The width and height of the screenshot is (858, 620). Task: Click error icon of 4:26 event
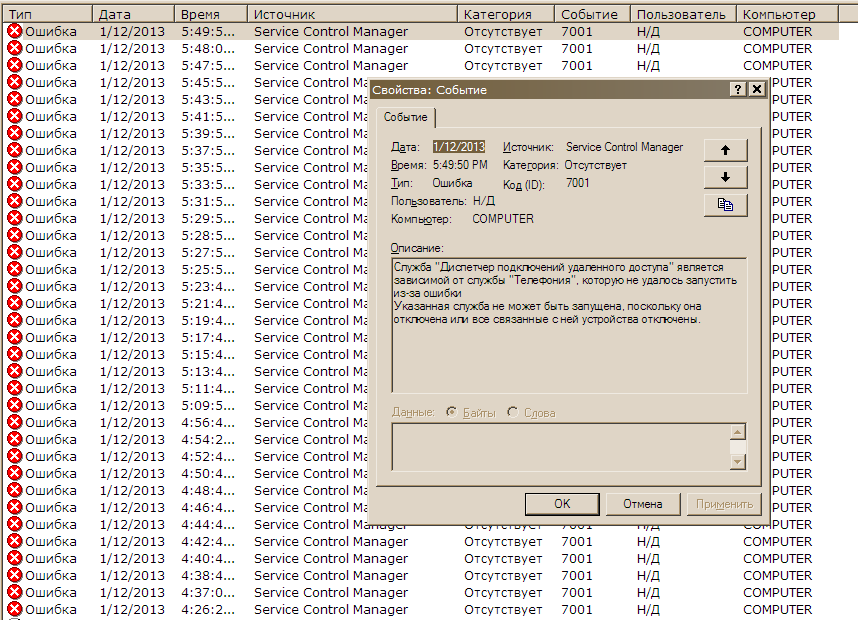click(14, 609)
